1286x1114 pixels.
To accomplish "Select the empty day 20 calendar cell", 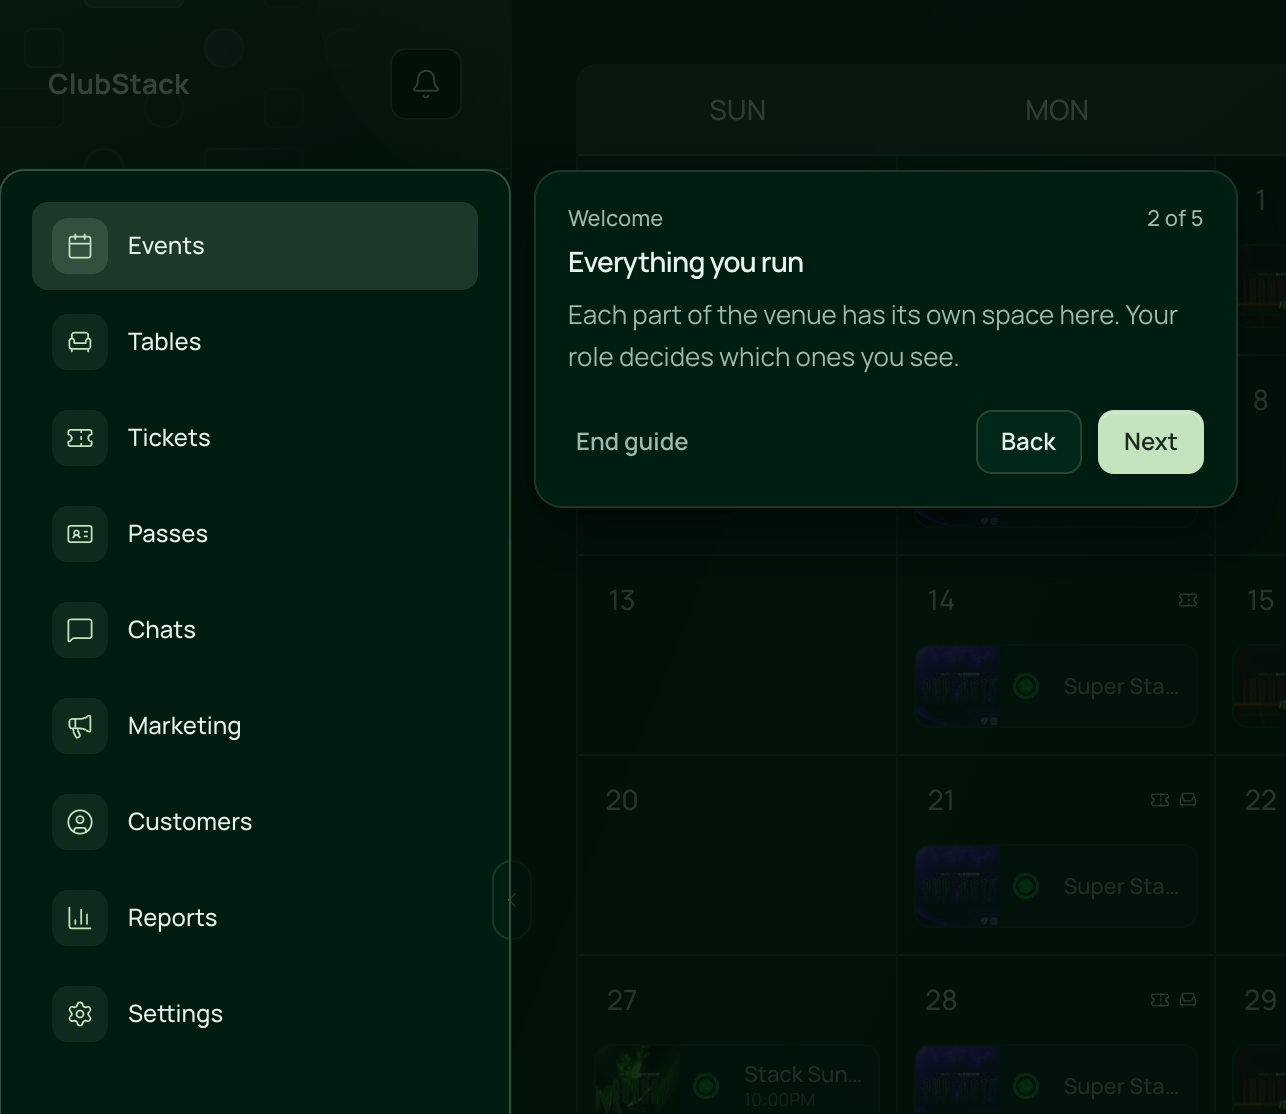I will [x=737, y=856].
